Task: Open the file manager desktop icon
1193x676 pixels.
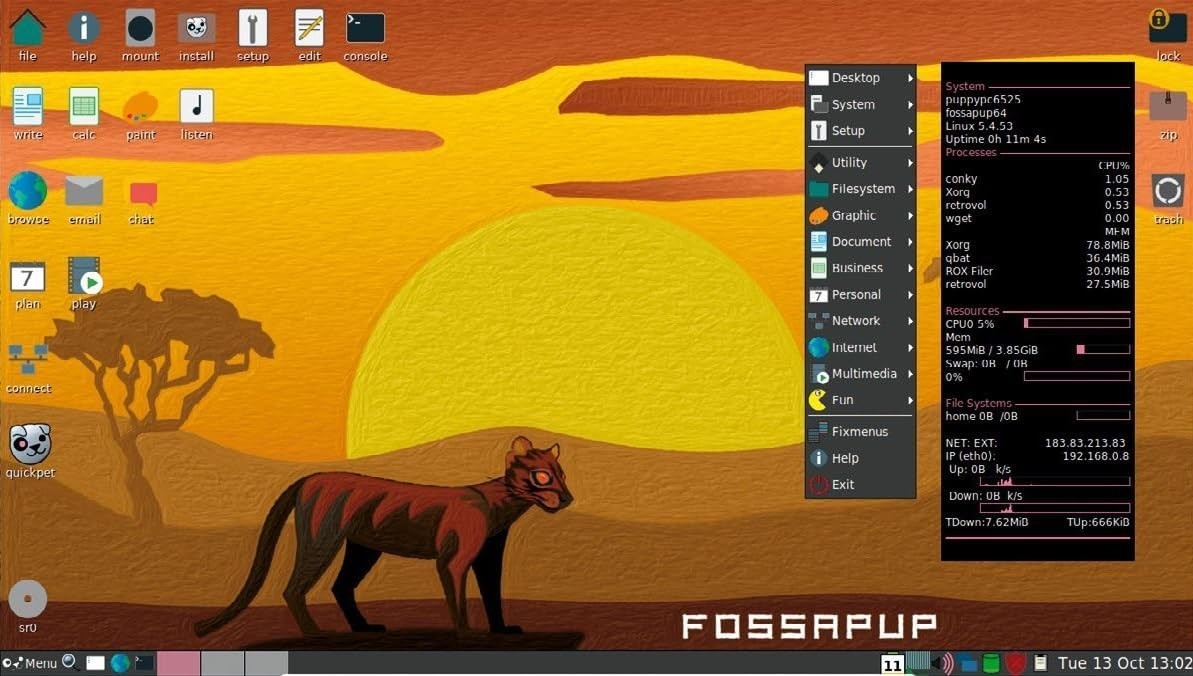Action: click(27, 29)
